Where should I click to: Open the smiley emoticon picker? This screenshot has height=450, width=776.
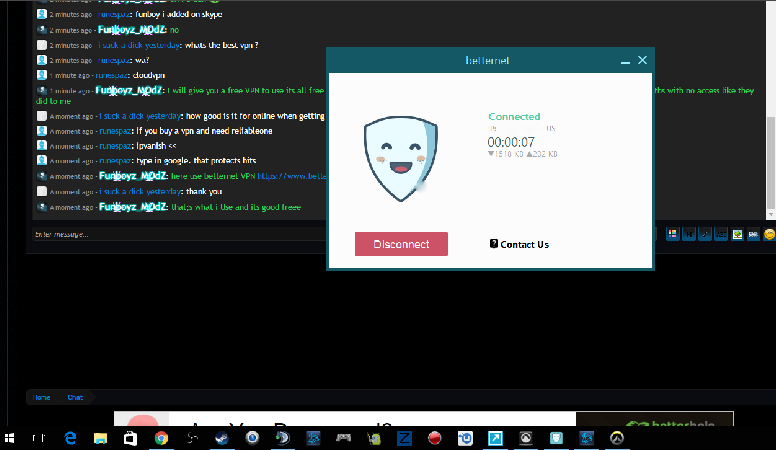(x=769, y=234)
